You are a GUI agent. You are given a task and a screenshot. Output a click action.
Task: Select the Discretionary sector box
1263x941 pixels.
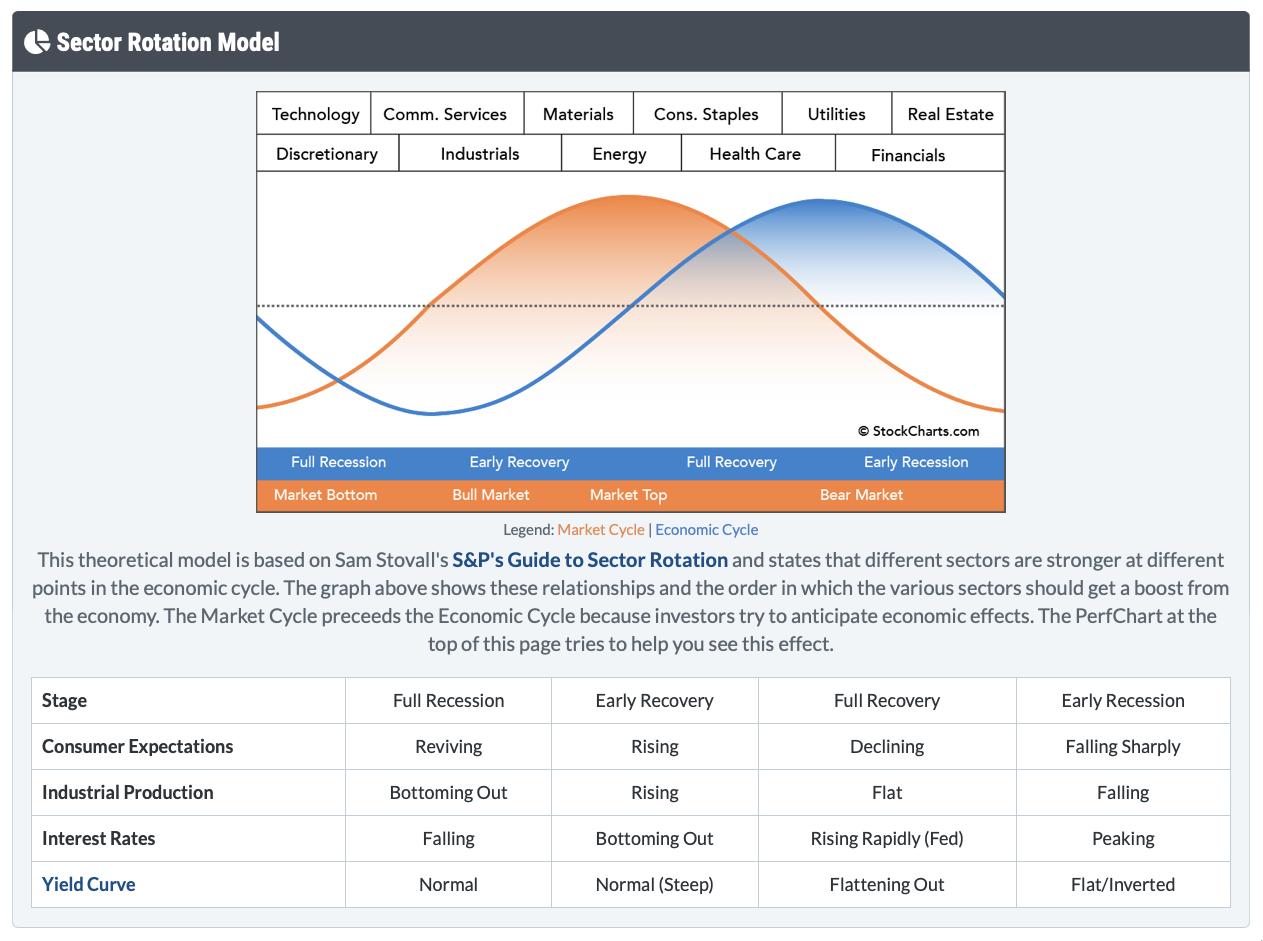(327, 154)
